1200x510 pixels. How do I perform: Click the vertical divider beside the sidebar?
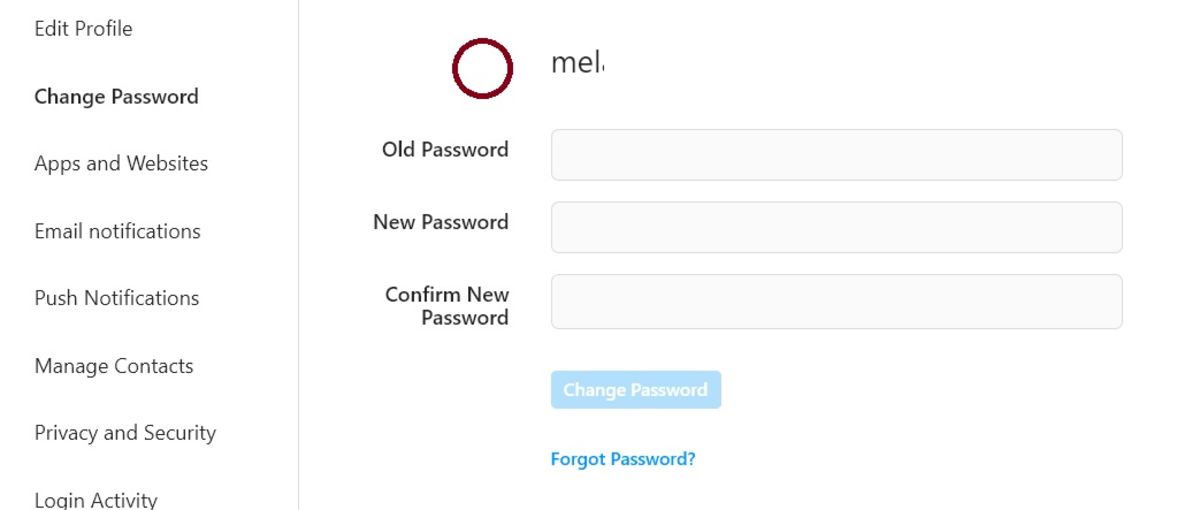(298, 255)
